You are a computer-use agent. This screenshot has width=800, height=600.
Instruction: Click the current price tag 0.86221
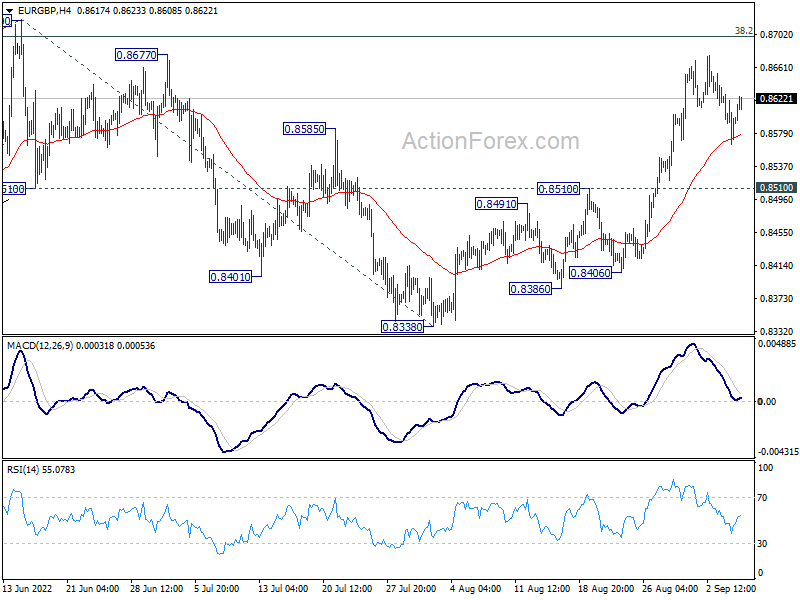pyautogui.click(x=777, y=98)
